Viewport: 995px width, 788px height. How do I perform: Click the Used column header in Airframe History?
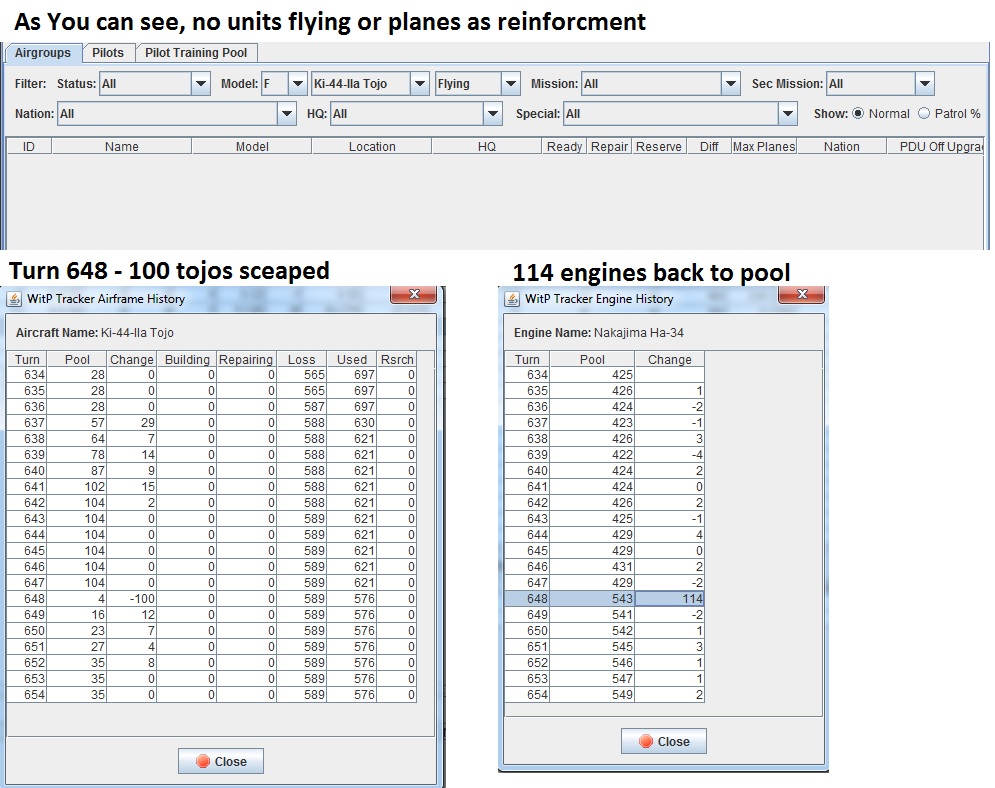(x=352, y=359)
